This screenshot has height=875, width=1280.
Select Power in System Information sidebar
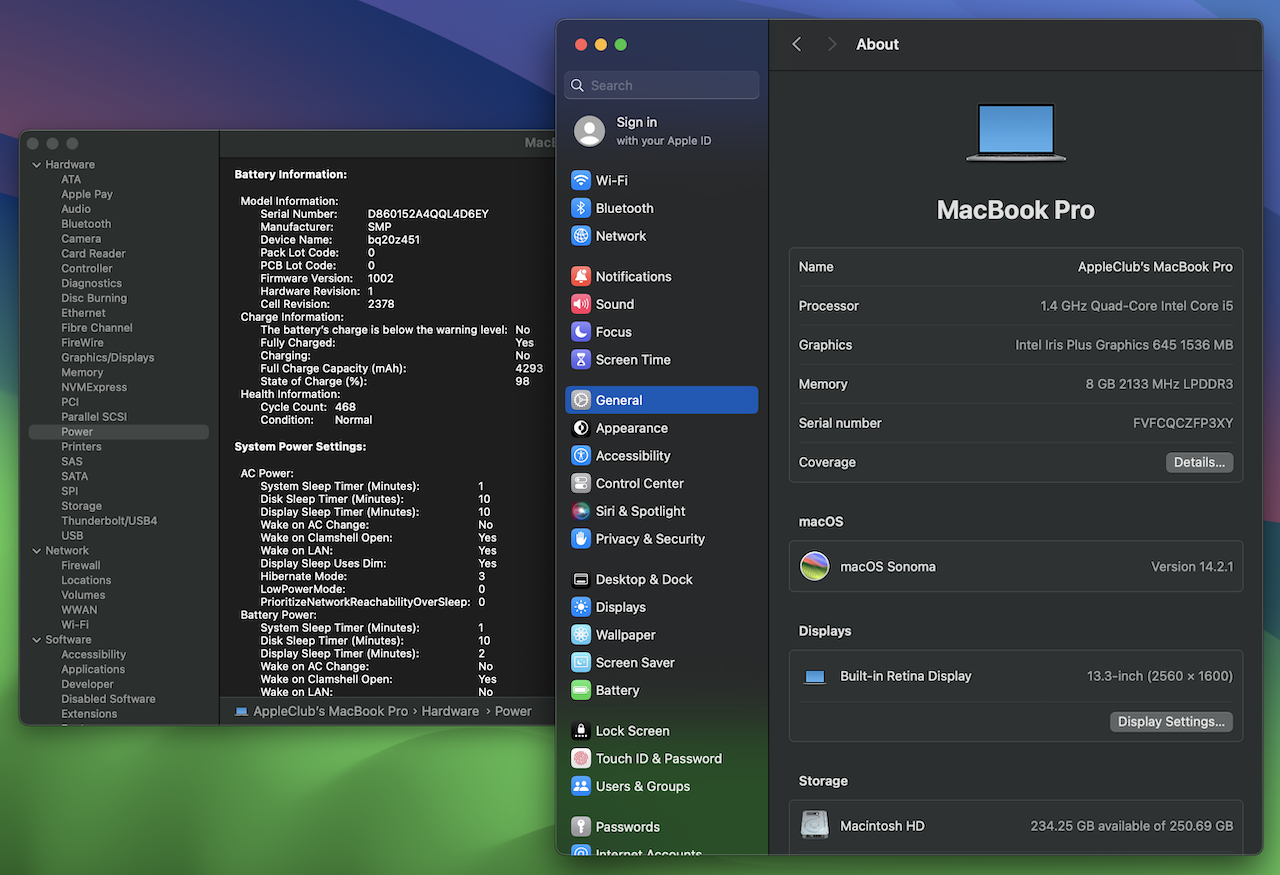(x=119, y=432)
